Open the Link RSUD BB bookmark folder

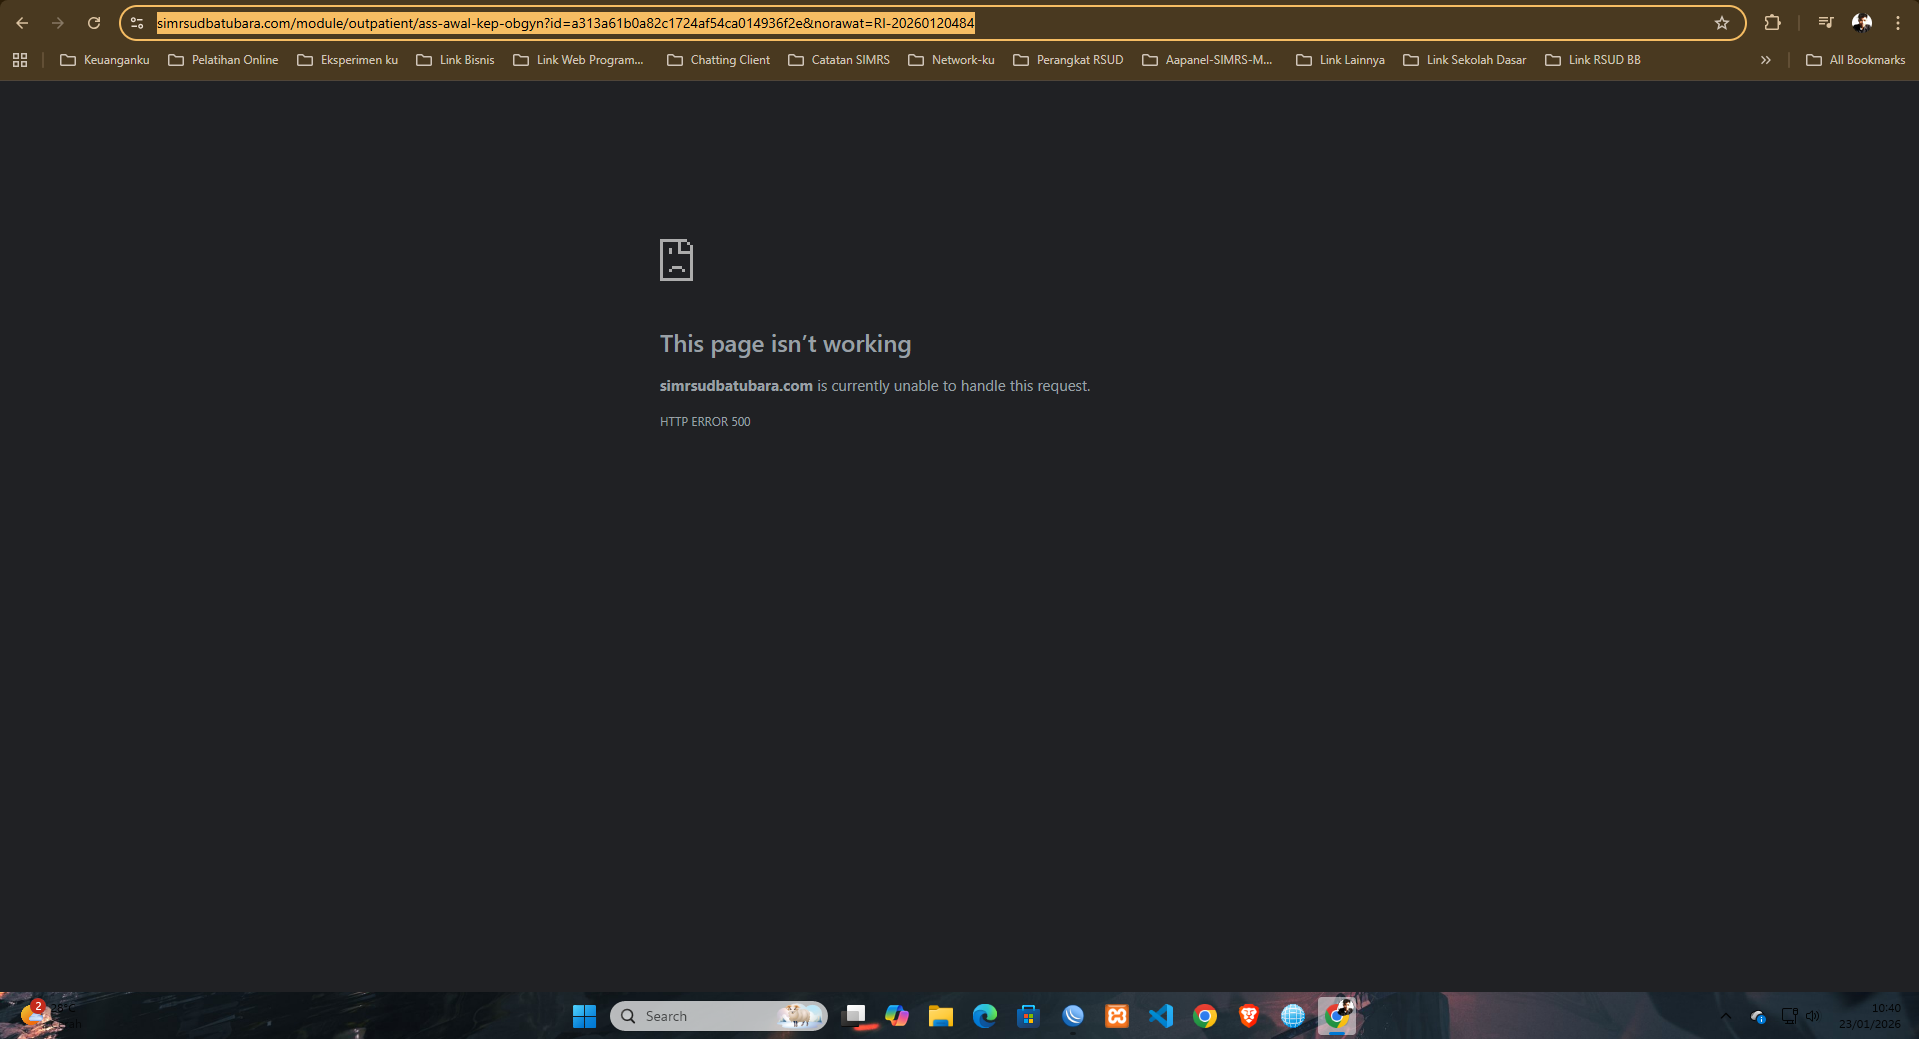pyautogui.click(x=1593, y=60)
